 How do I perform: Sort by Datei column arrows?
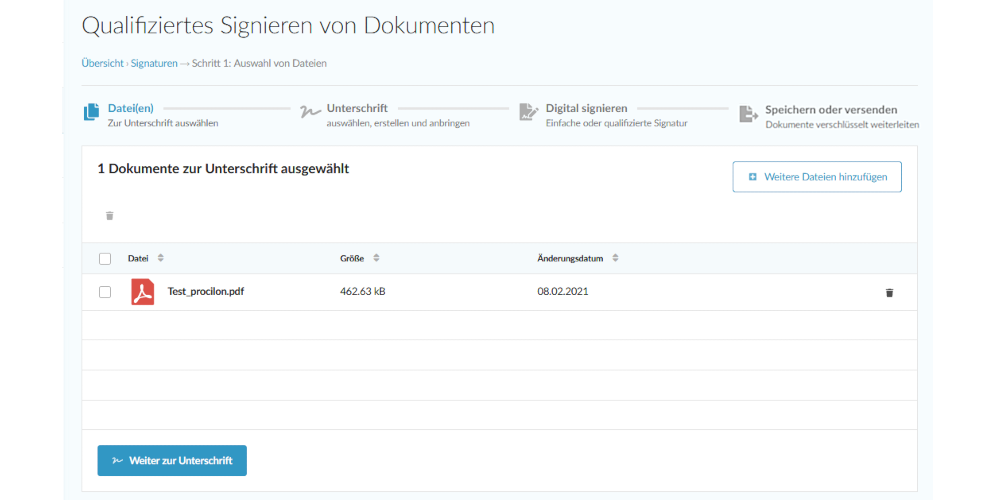click(161, 258)
